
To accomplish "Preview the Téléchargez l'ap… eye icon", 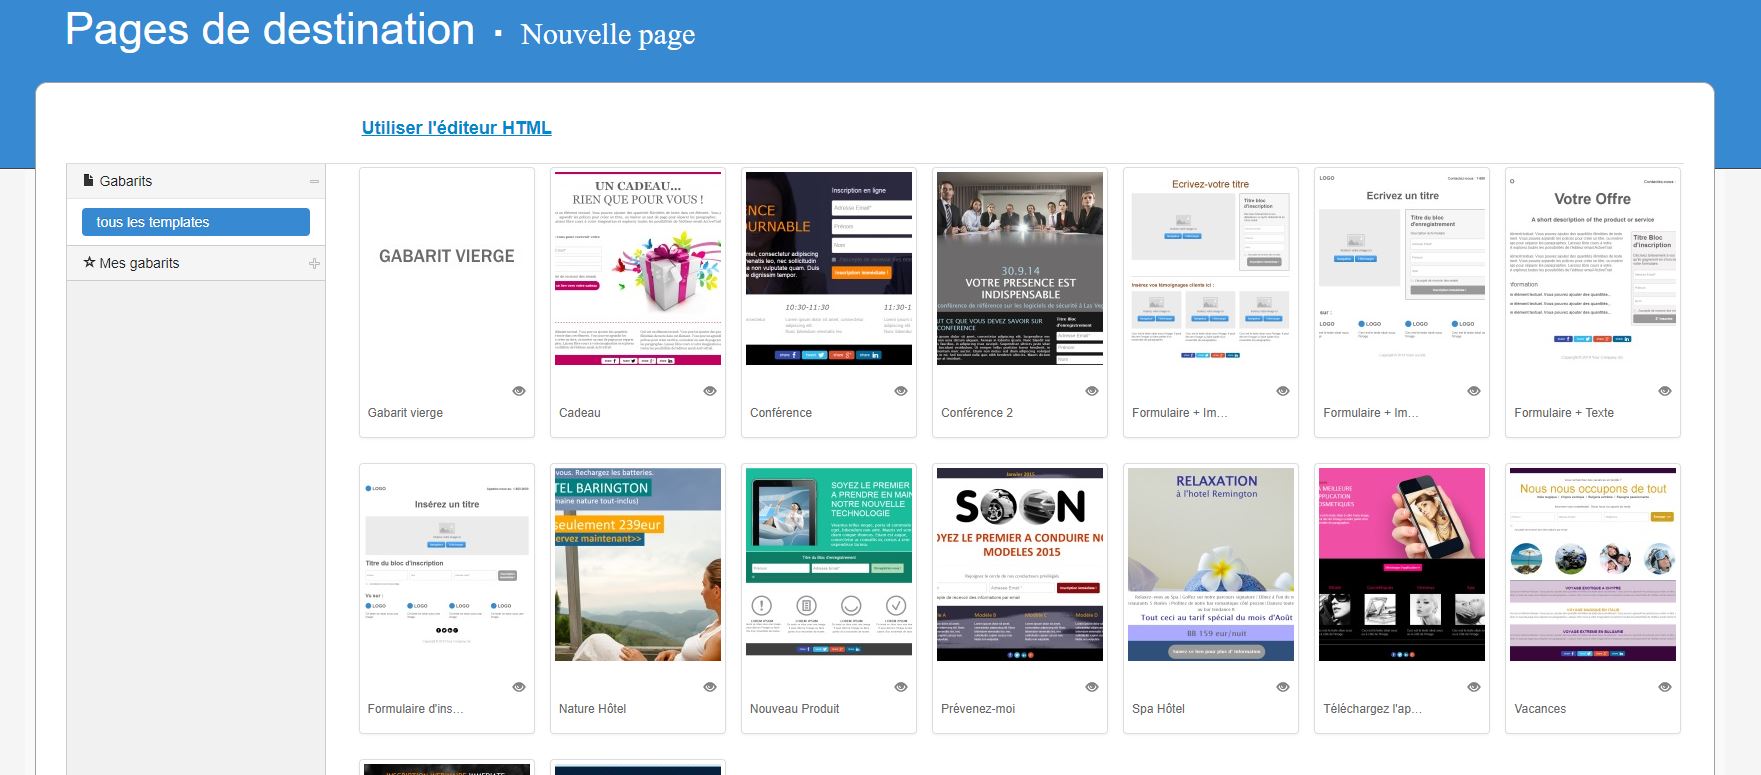I will click(1474, 687).
